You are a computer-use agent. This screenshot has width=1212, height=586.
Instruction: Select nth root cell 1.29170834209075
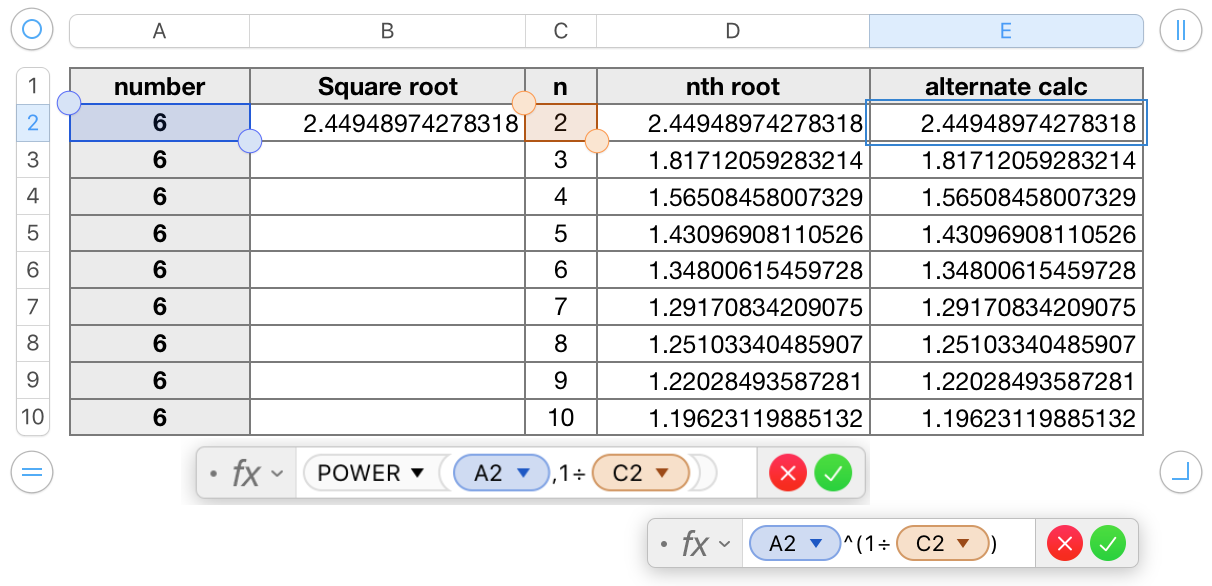coord(733,307)
